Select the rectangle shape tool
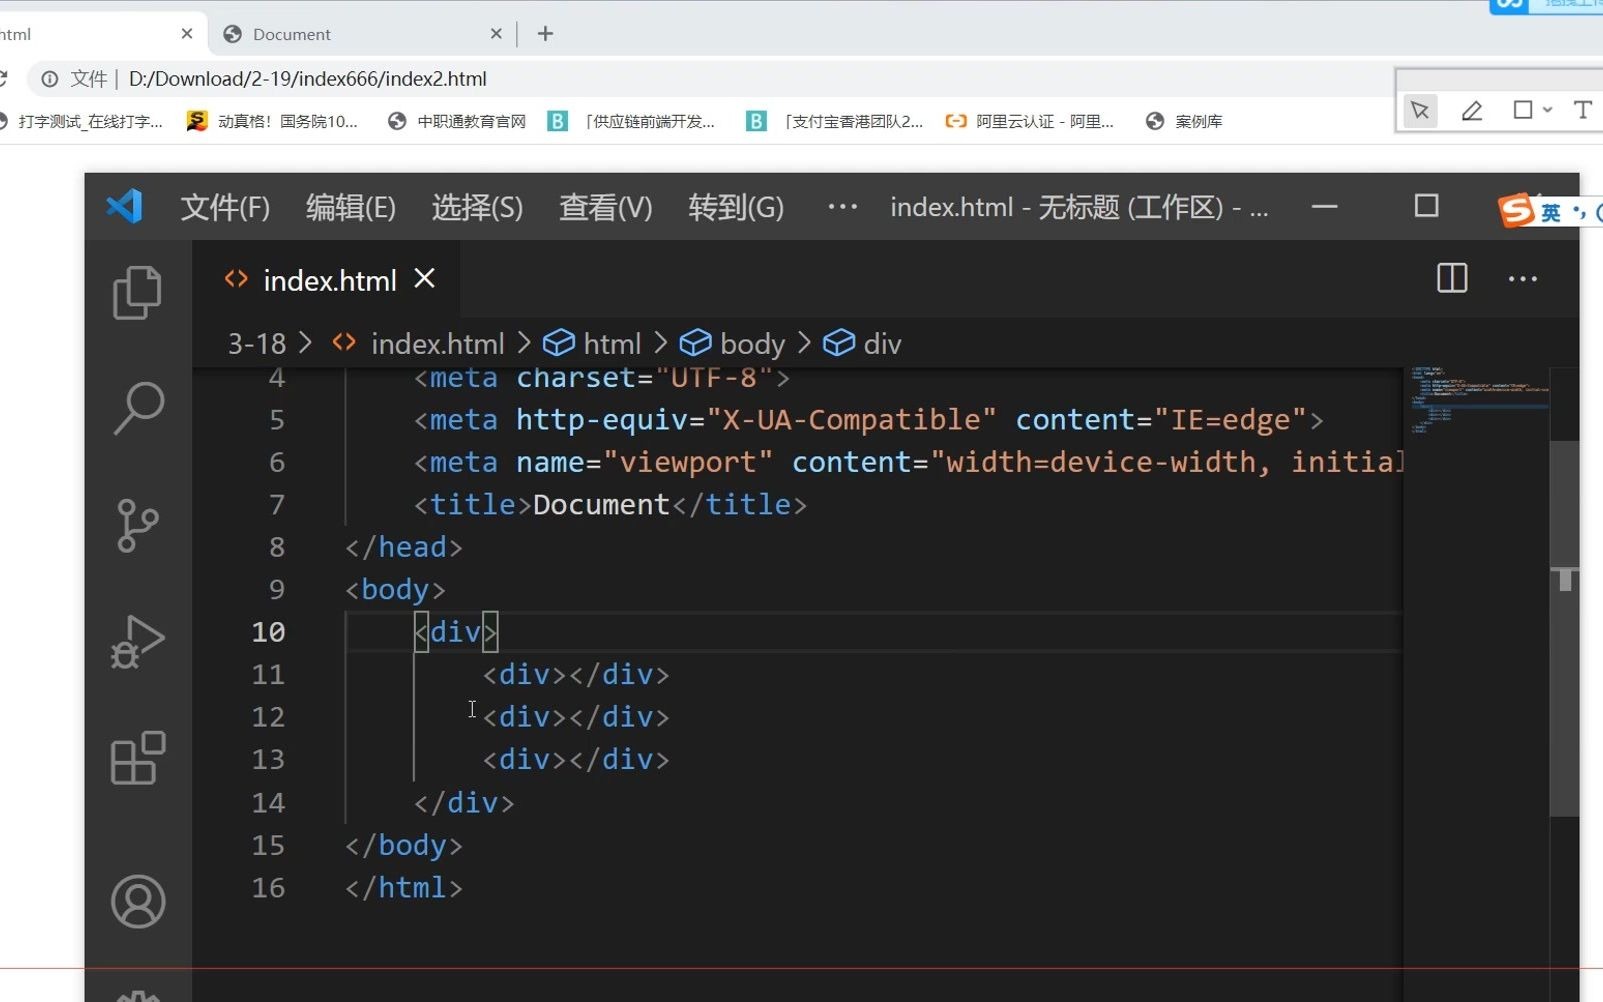The image size is (1603, 1002). tap(1522, 110)
